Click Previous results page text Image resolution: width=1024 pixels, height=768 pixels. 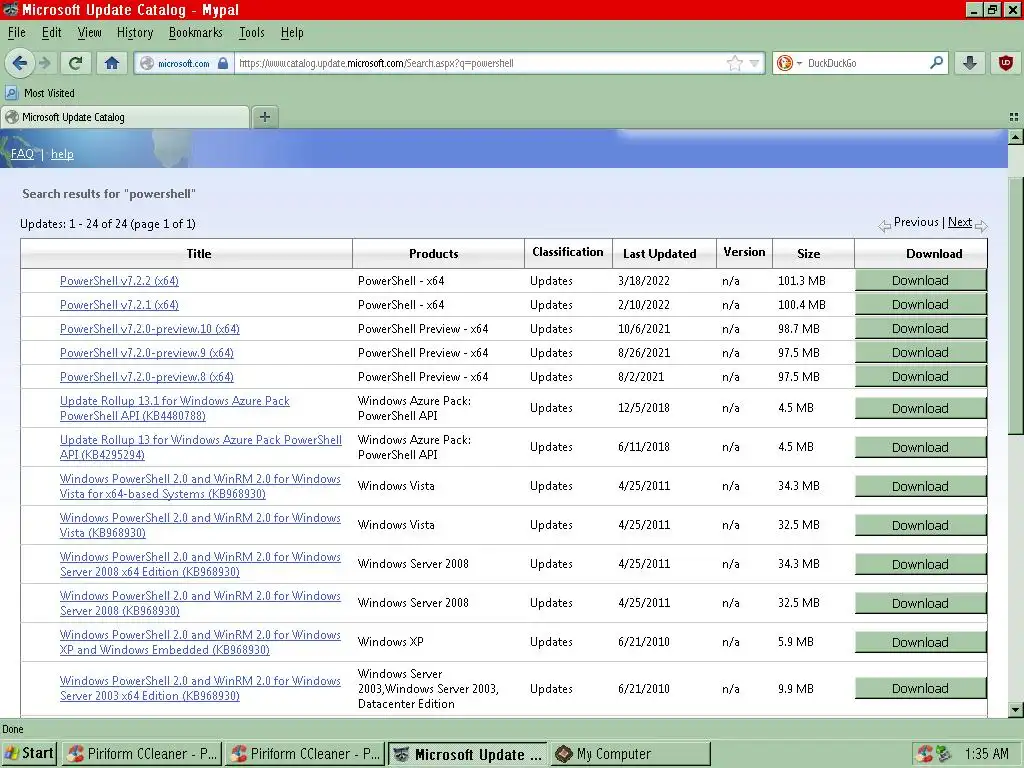pos(916,222)
